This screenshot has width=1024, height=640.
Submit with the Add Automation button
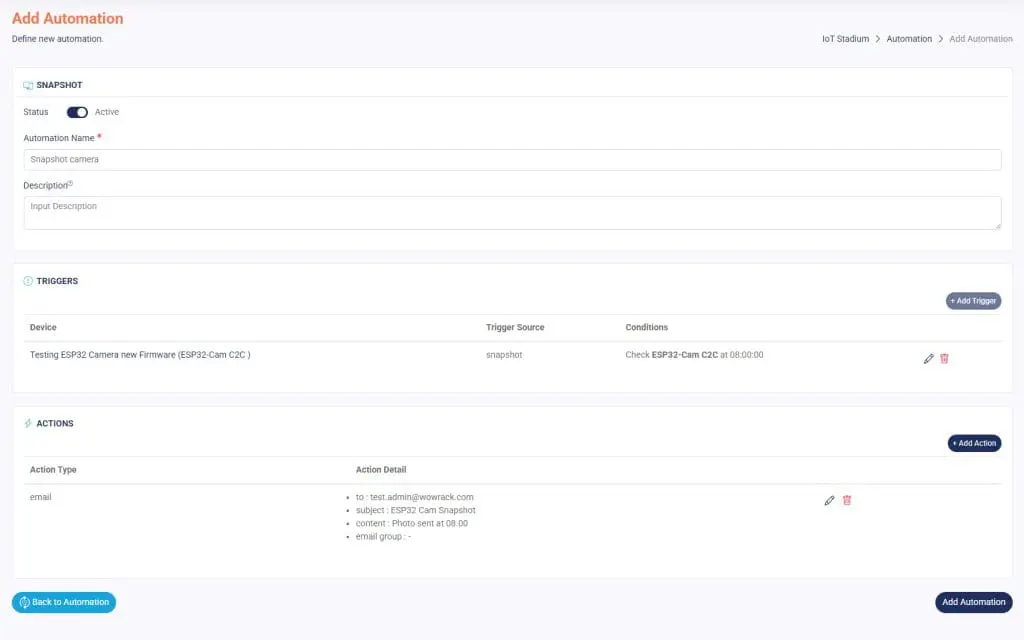pyautogui.click(x=973, y=602)
